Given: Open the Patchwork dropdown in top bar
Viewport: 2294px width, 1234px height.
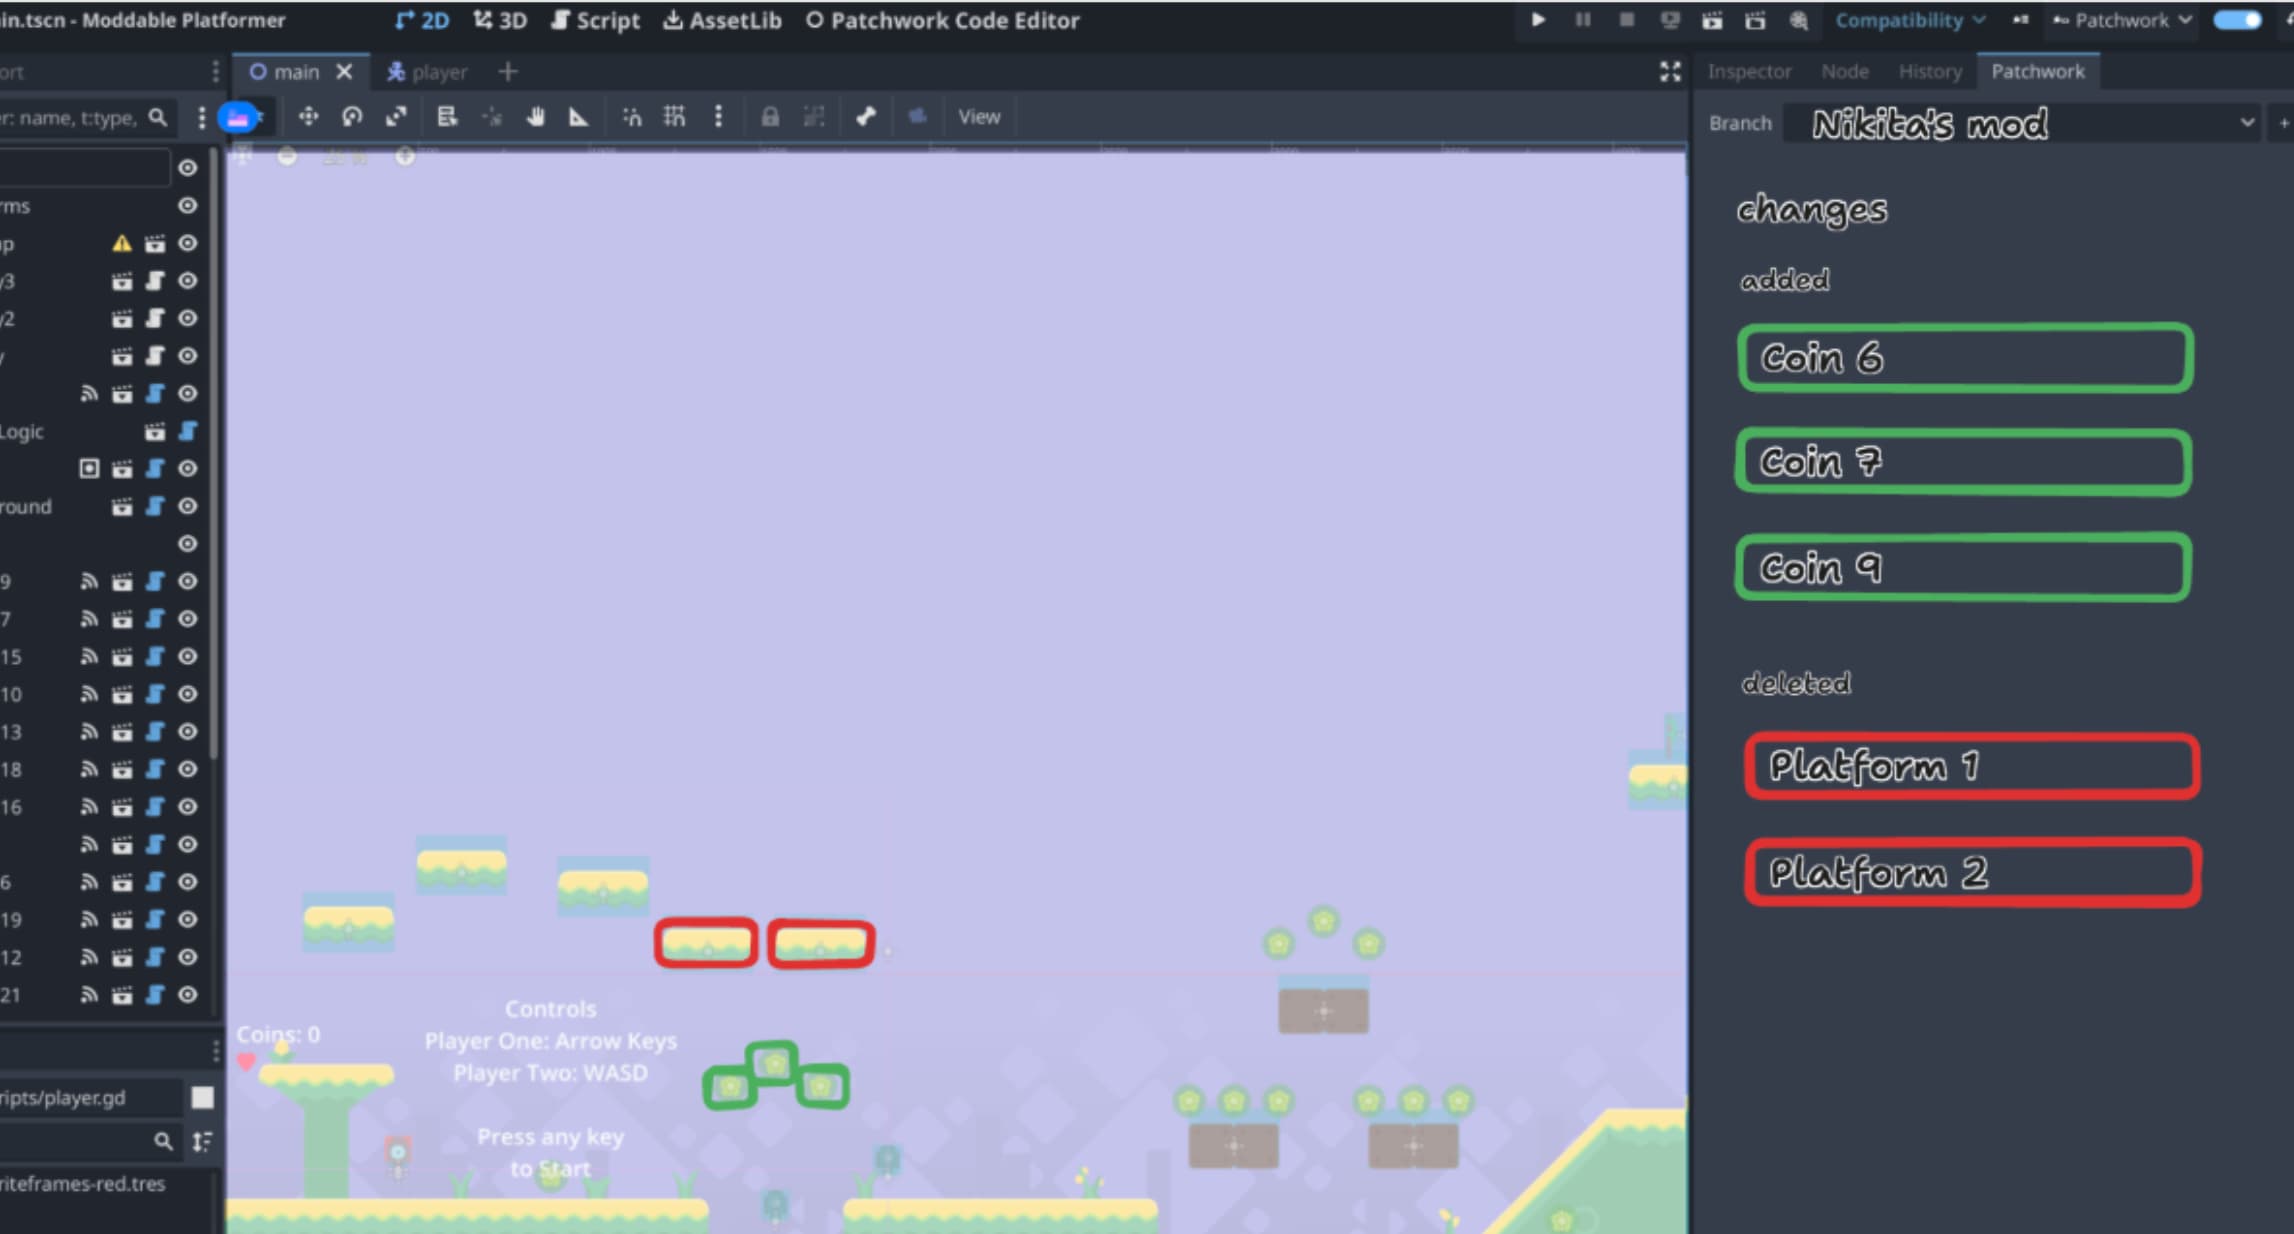Looking at the screenshot, I should pyautogui.click(x=2121, y=20).
